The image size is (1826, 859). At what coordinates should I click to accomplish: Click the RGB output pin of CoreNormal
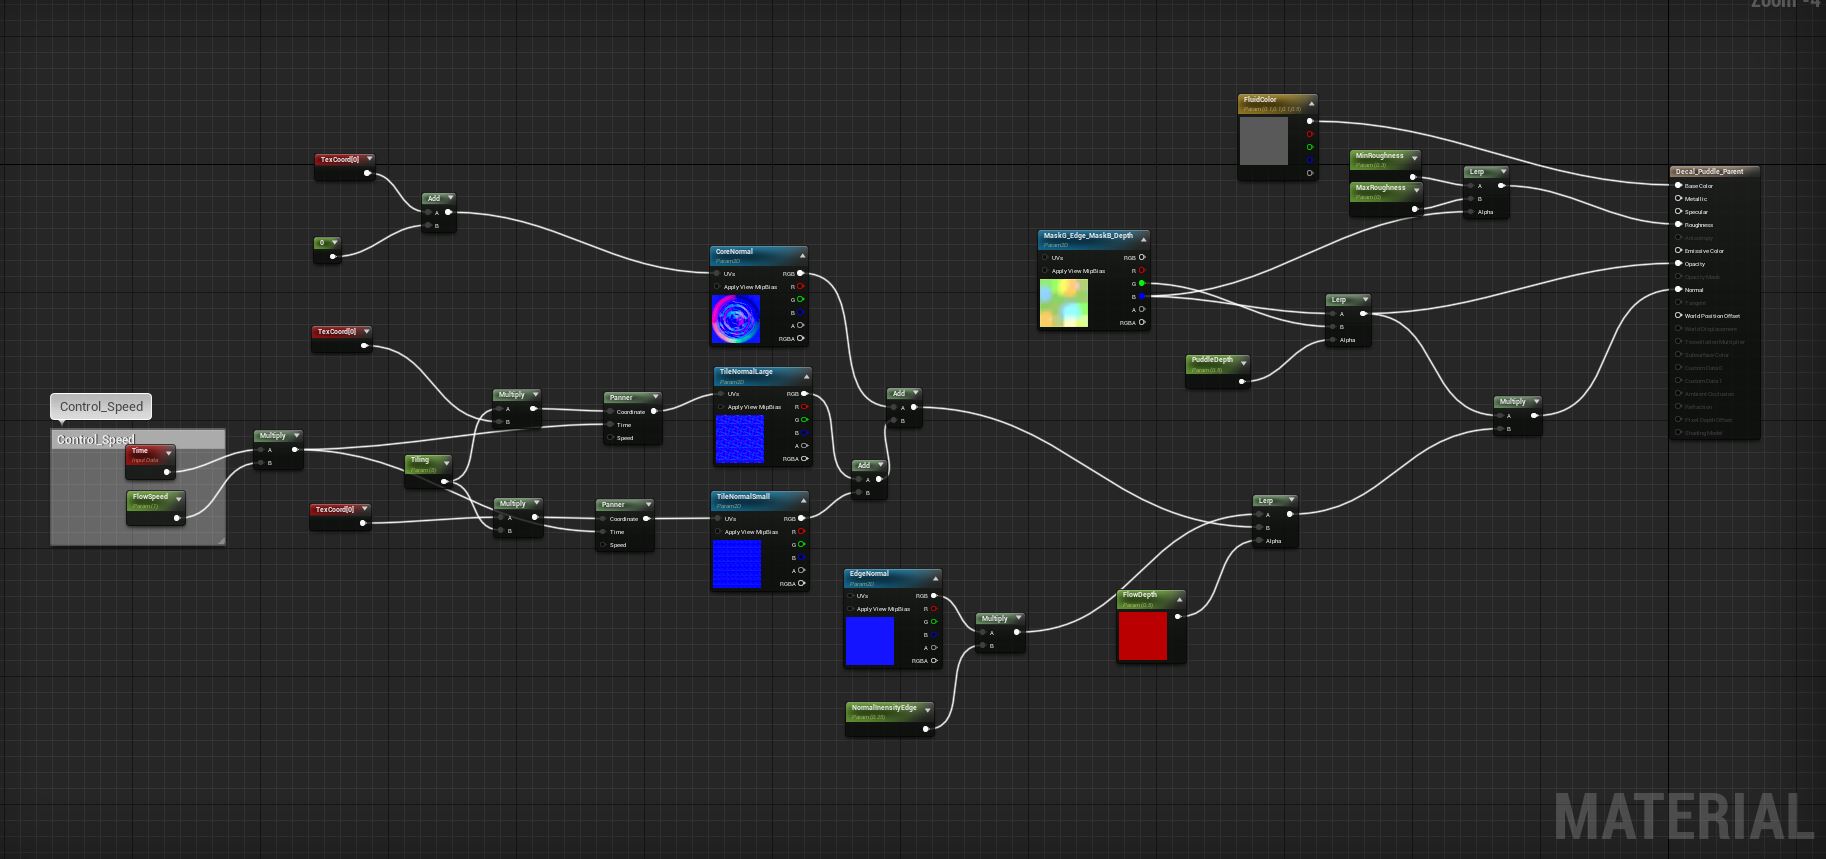[x=800, y=273]
